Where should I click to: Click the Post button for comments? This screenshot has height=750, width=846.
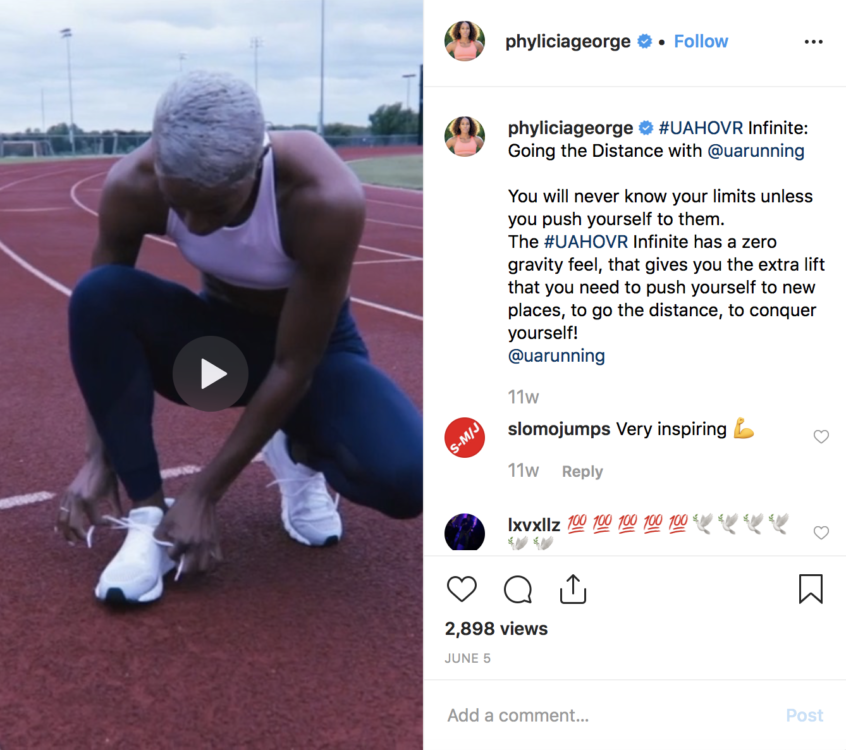click(x=804, y=715)
